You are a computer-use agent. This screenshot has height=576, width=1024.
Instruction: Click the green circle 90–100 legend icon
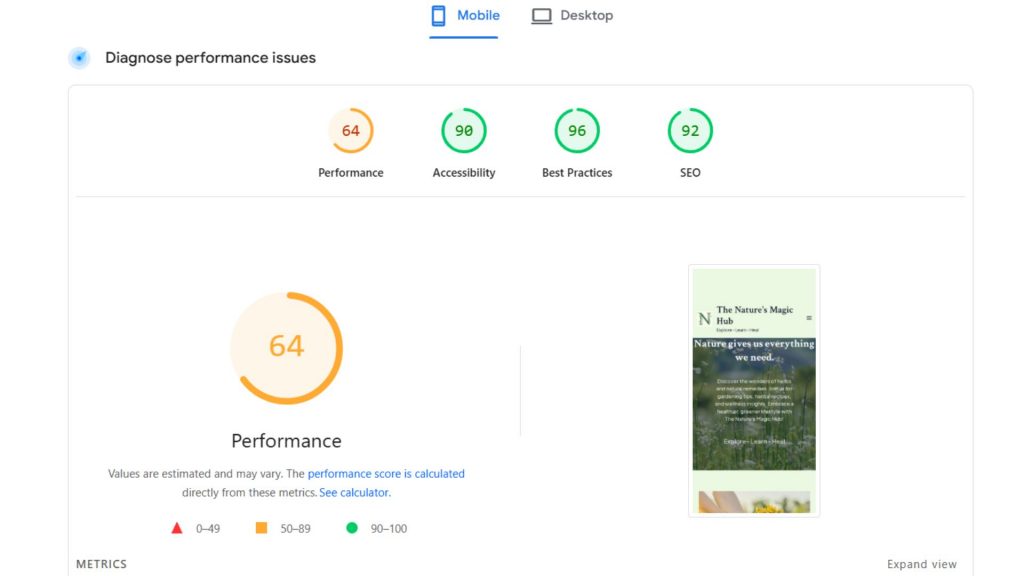[x=352, y=528]
